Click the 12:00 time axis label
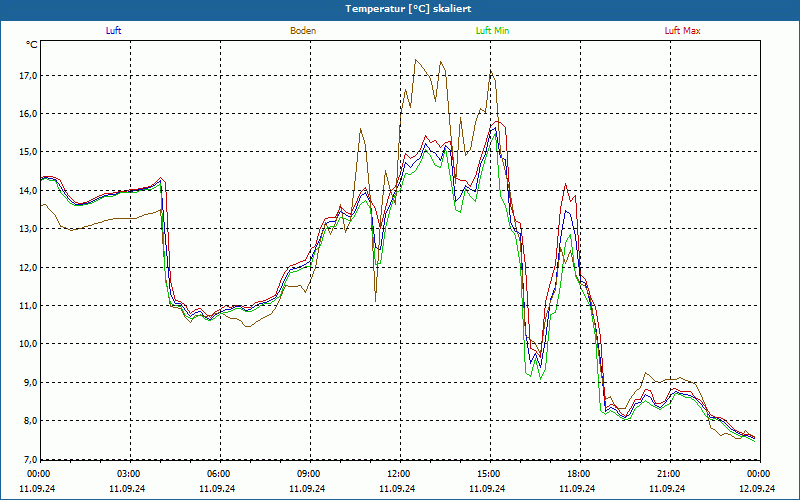This screenshot has width=800, height=500. coord(398,474)
